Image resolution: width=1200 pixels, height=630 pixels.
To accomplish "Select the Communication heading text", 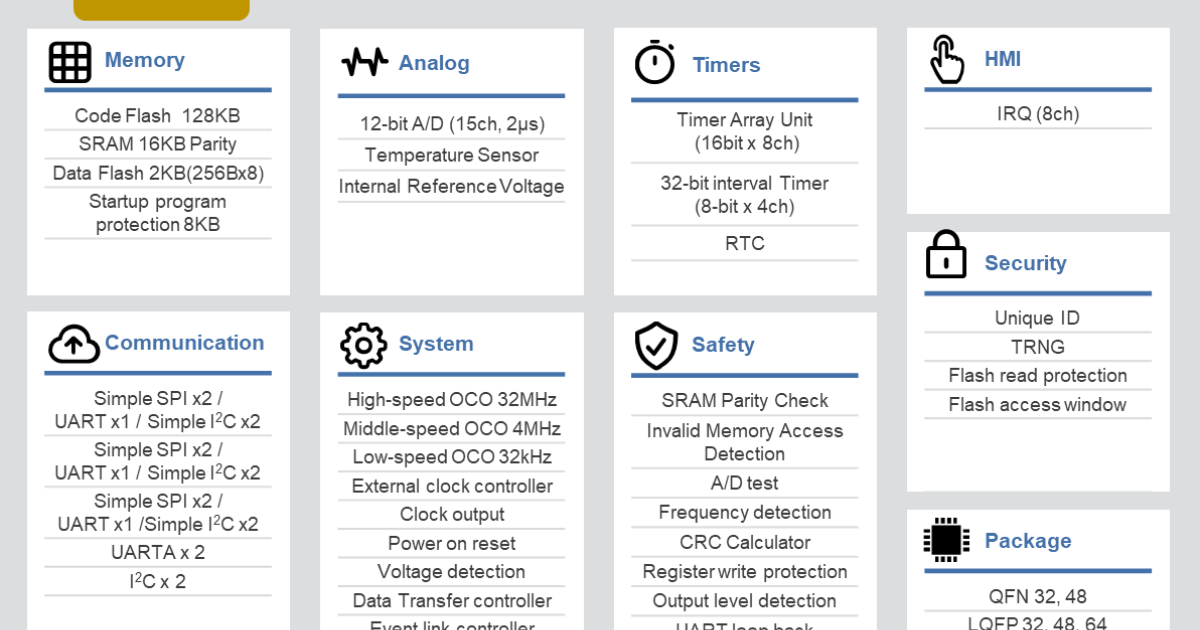I will point(184,343).
